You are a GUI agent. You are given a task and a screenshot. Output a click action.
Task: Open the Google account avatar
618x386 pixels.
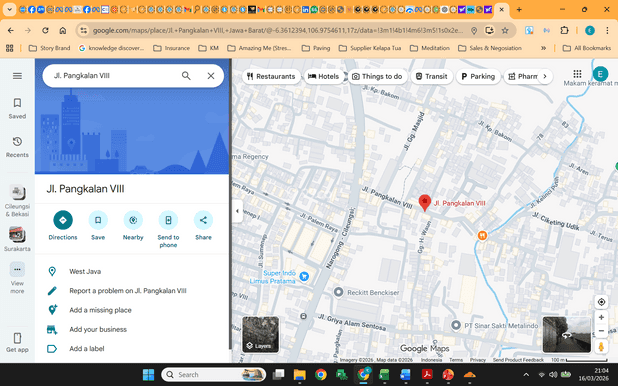click(600, 74)
